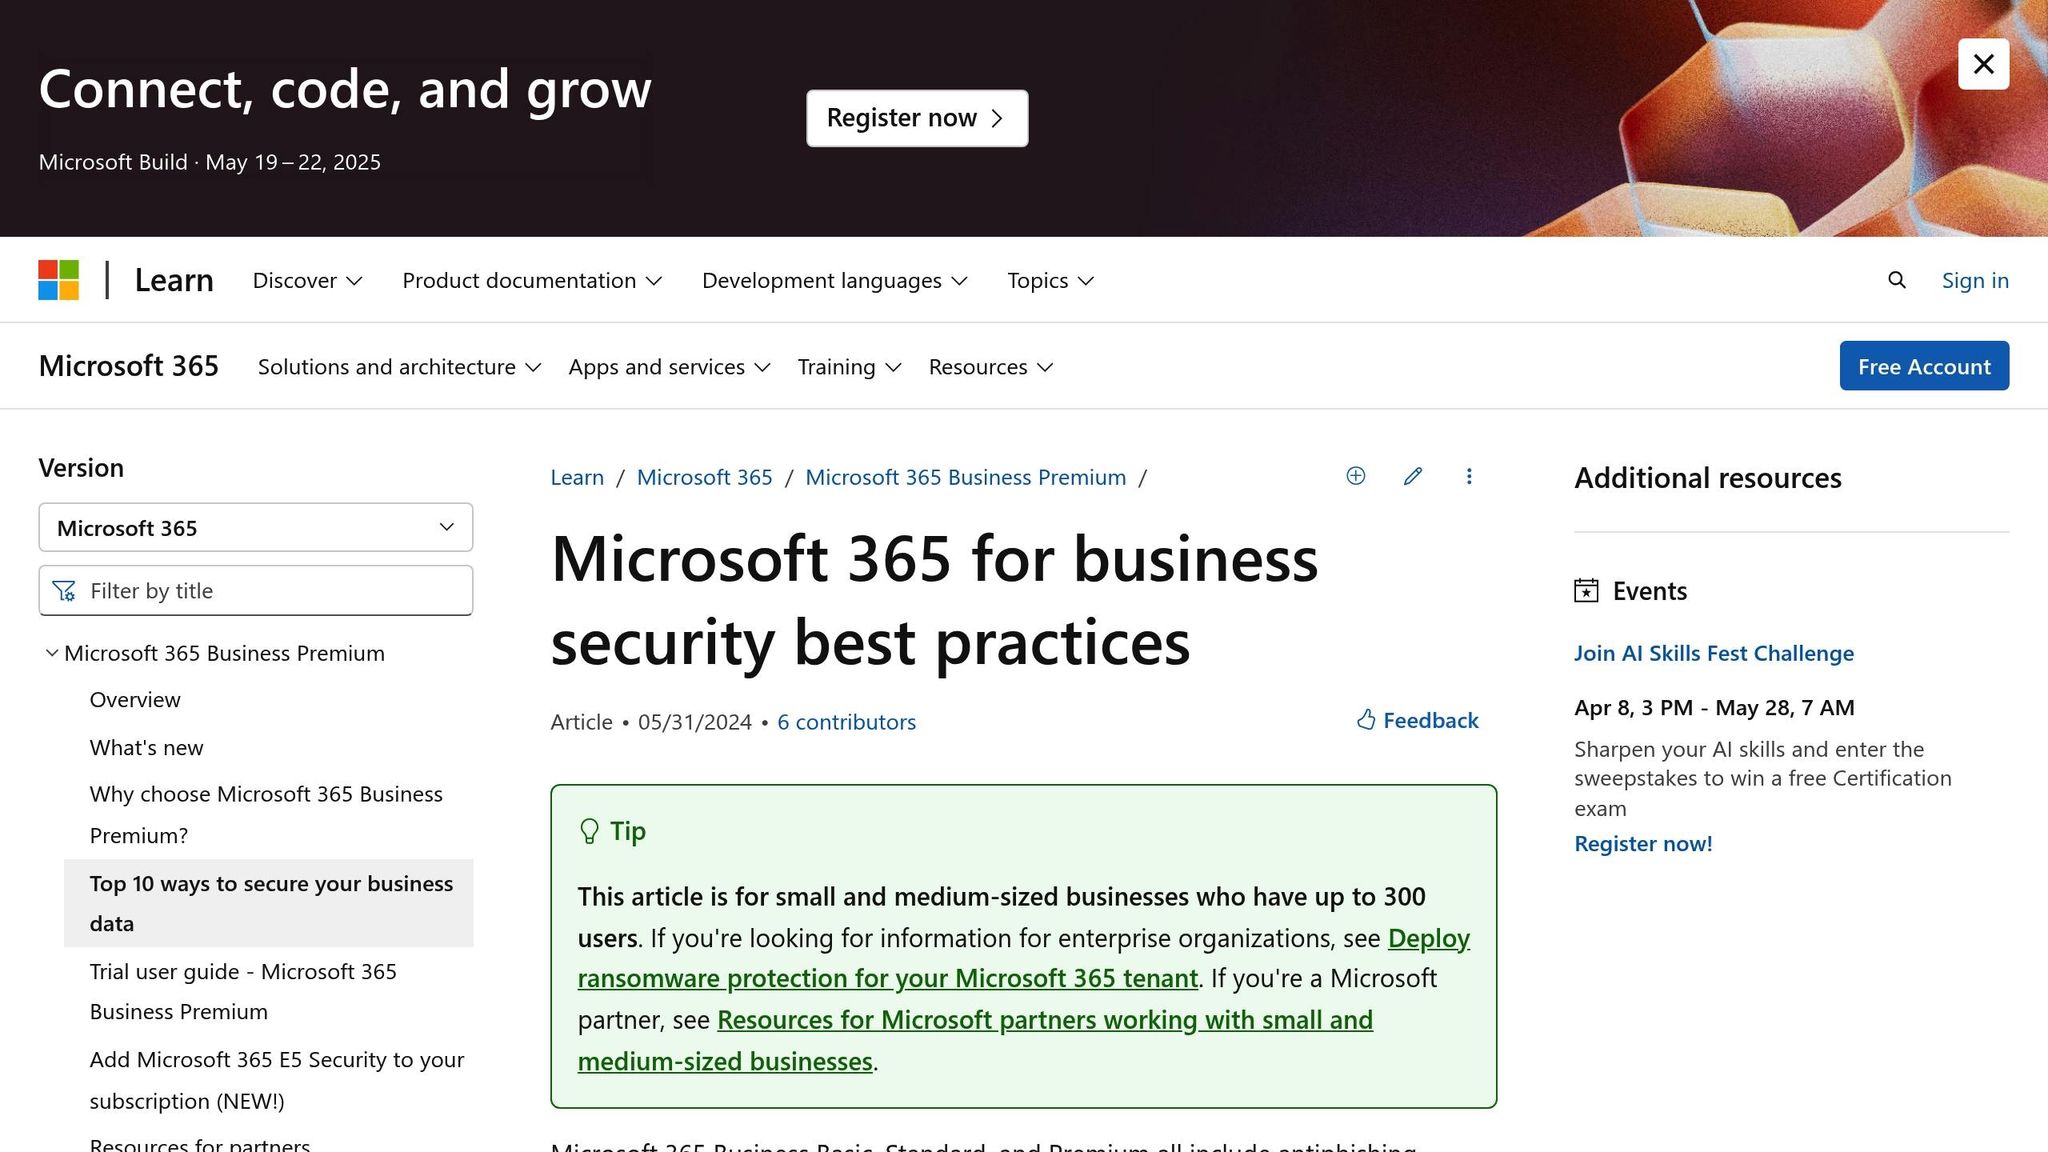Viewport: 2048px width, 1152px height.
Task: Click the Events calendar icon
Action: pyautogui.click(x=1586, y=591)
